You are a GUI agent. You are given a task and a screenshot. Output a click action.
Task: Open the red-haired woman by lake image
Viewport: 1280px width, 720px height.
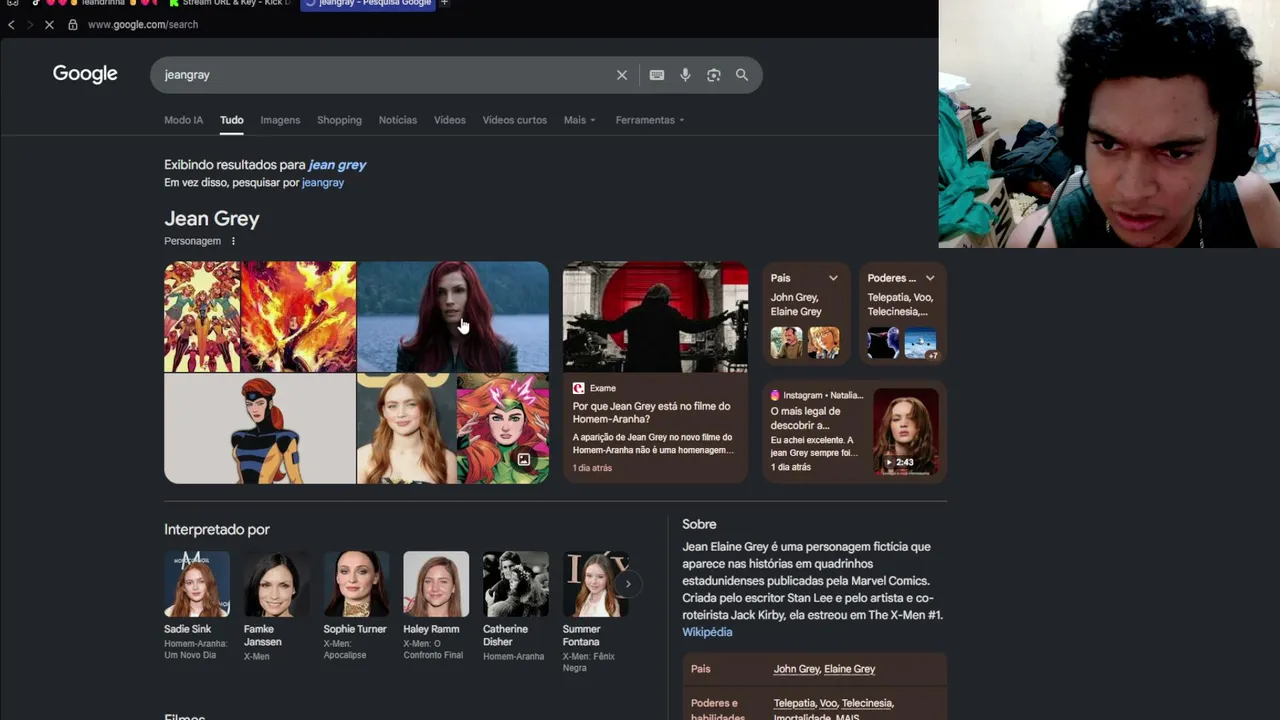[453, 317]
